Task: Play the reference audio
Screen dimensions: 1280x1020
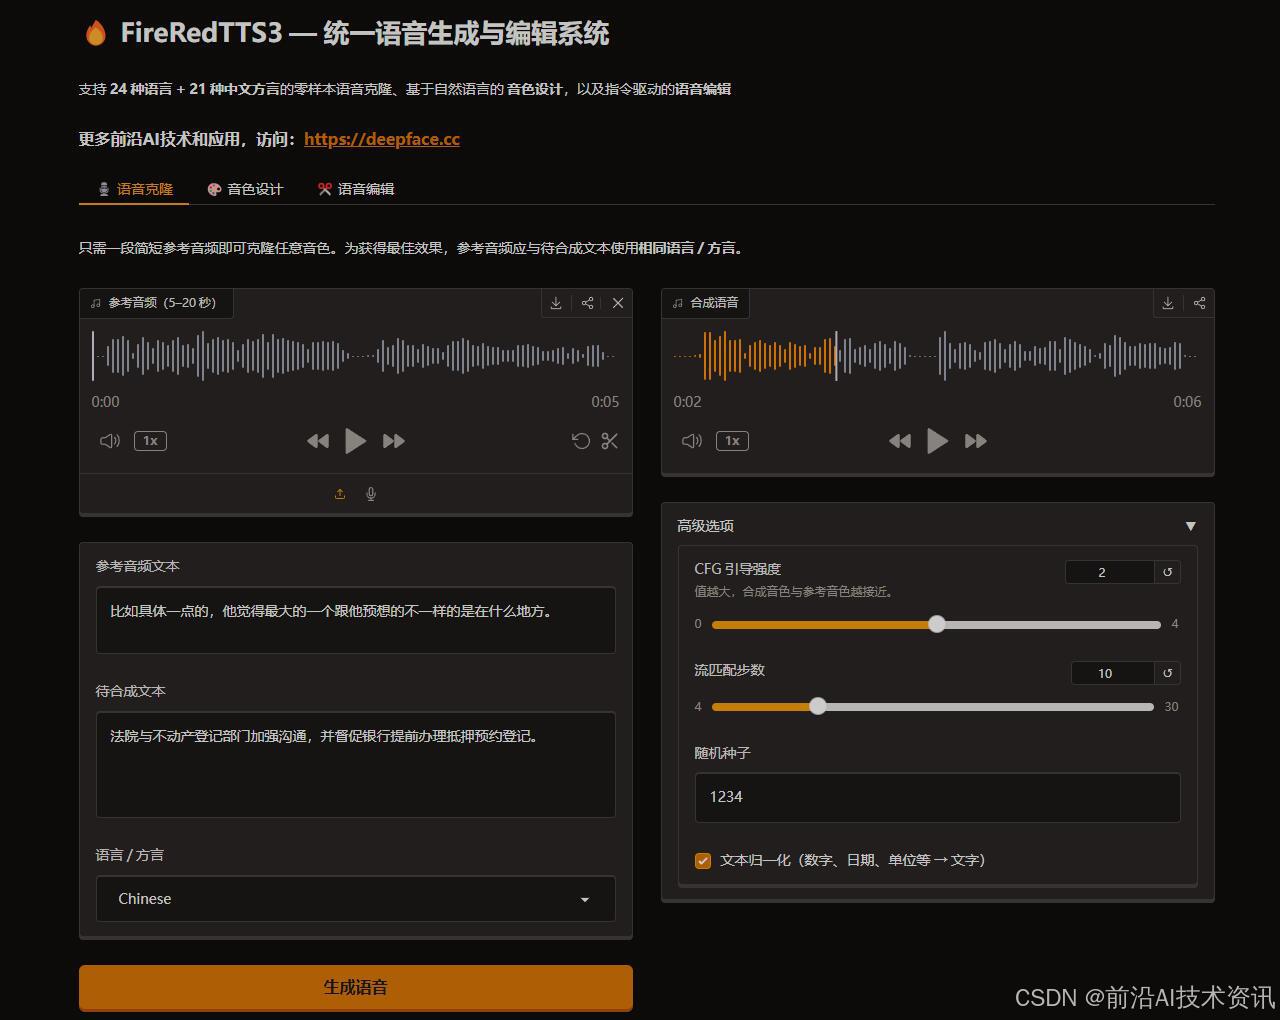Action: pyautogui.click(x=355, y=441)
